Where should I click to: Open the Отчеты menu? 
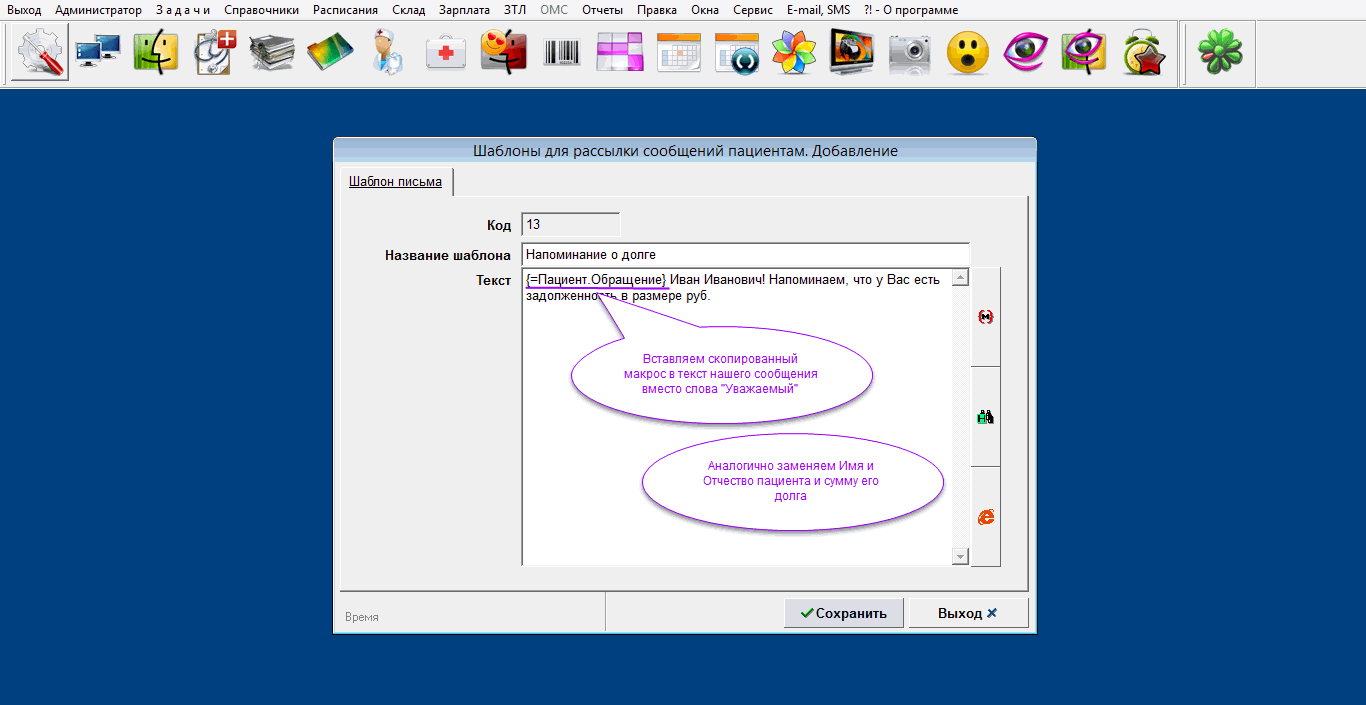coord(601,10)
